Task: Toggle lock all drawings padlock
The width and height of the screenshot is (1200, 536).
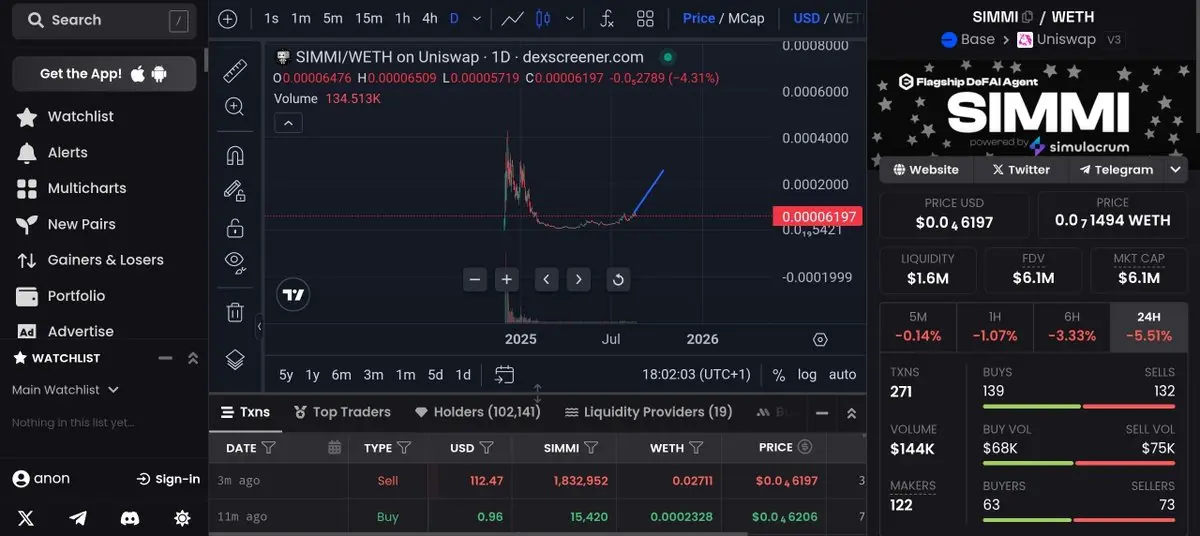Action: coord(235,228)
